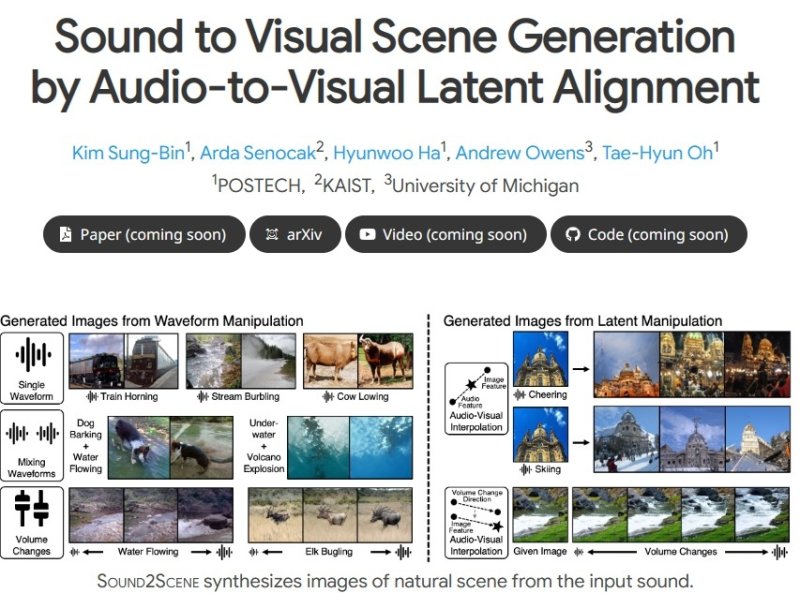Click the GitHub icon in the Code button

click(573, 235)
